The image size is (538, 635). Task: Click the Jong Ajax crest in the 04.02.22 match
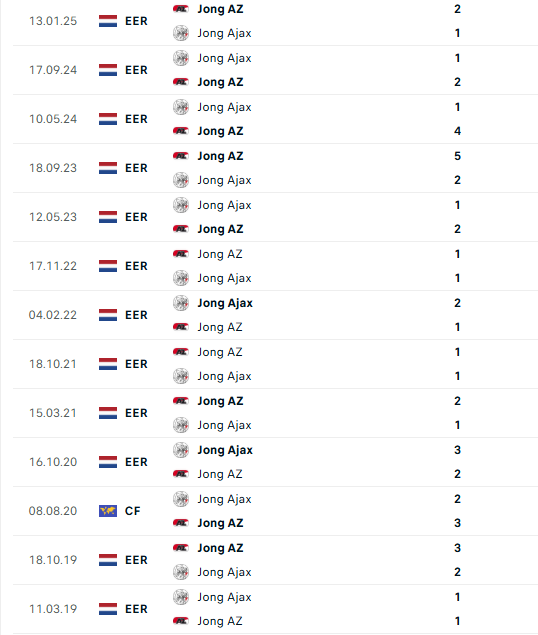181,303
